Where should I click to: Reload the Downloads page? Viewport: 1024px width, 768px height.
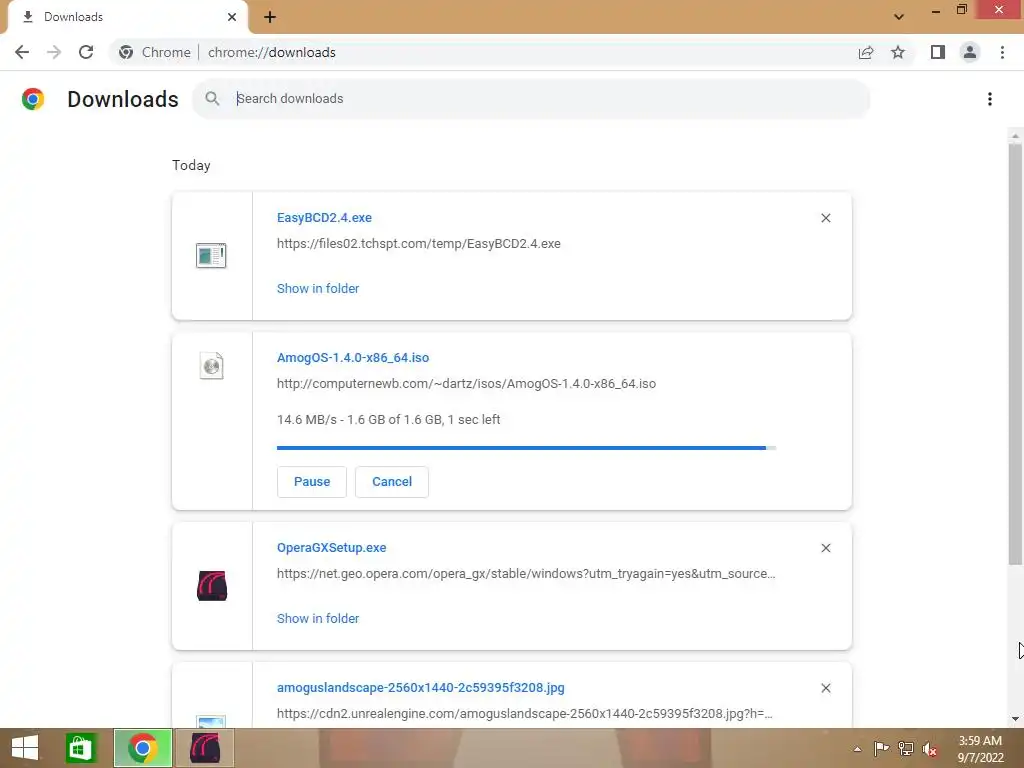(x=86, y=52)
